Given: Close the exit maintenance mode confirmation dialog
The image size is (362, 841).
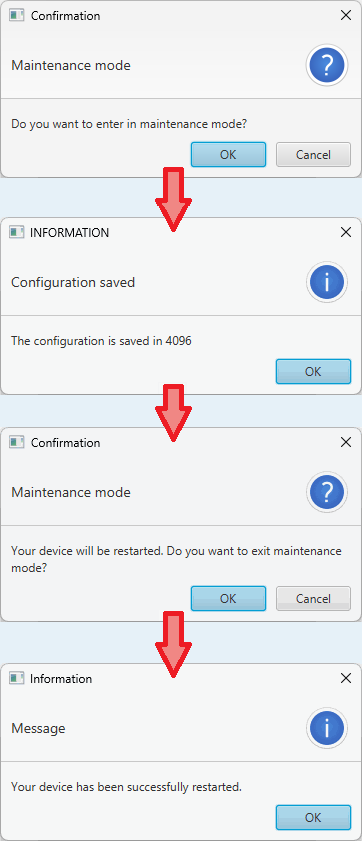Looking at the screenshot, I should 346,442.
